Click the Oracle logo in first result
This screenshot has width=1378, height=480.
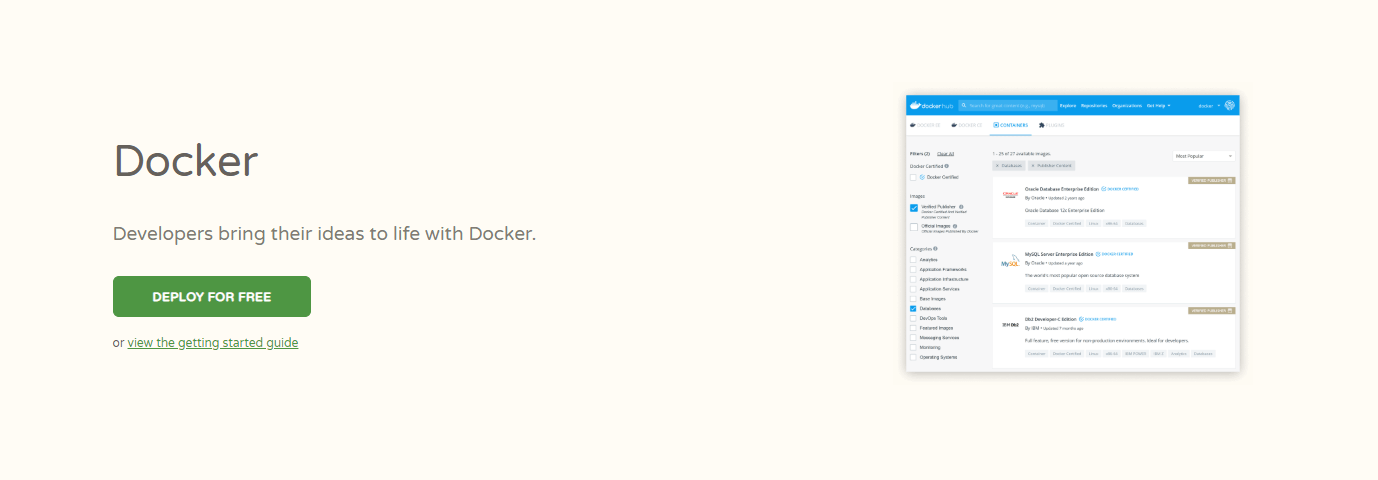click(1009, 195)
